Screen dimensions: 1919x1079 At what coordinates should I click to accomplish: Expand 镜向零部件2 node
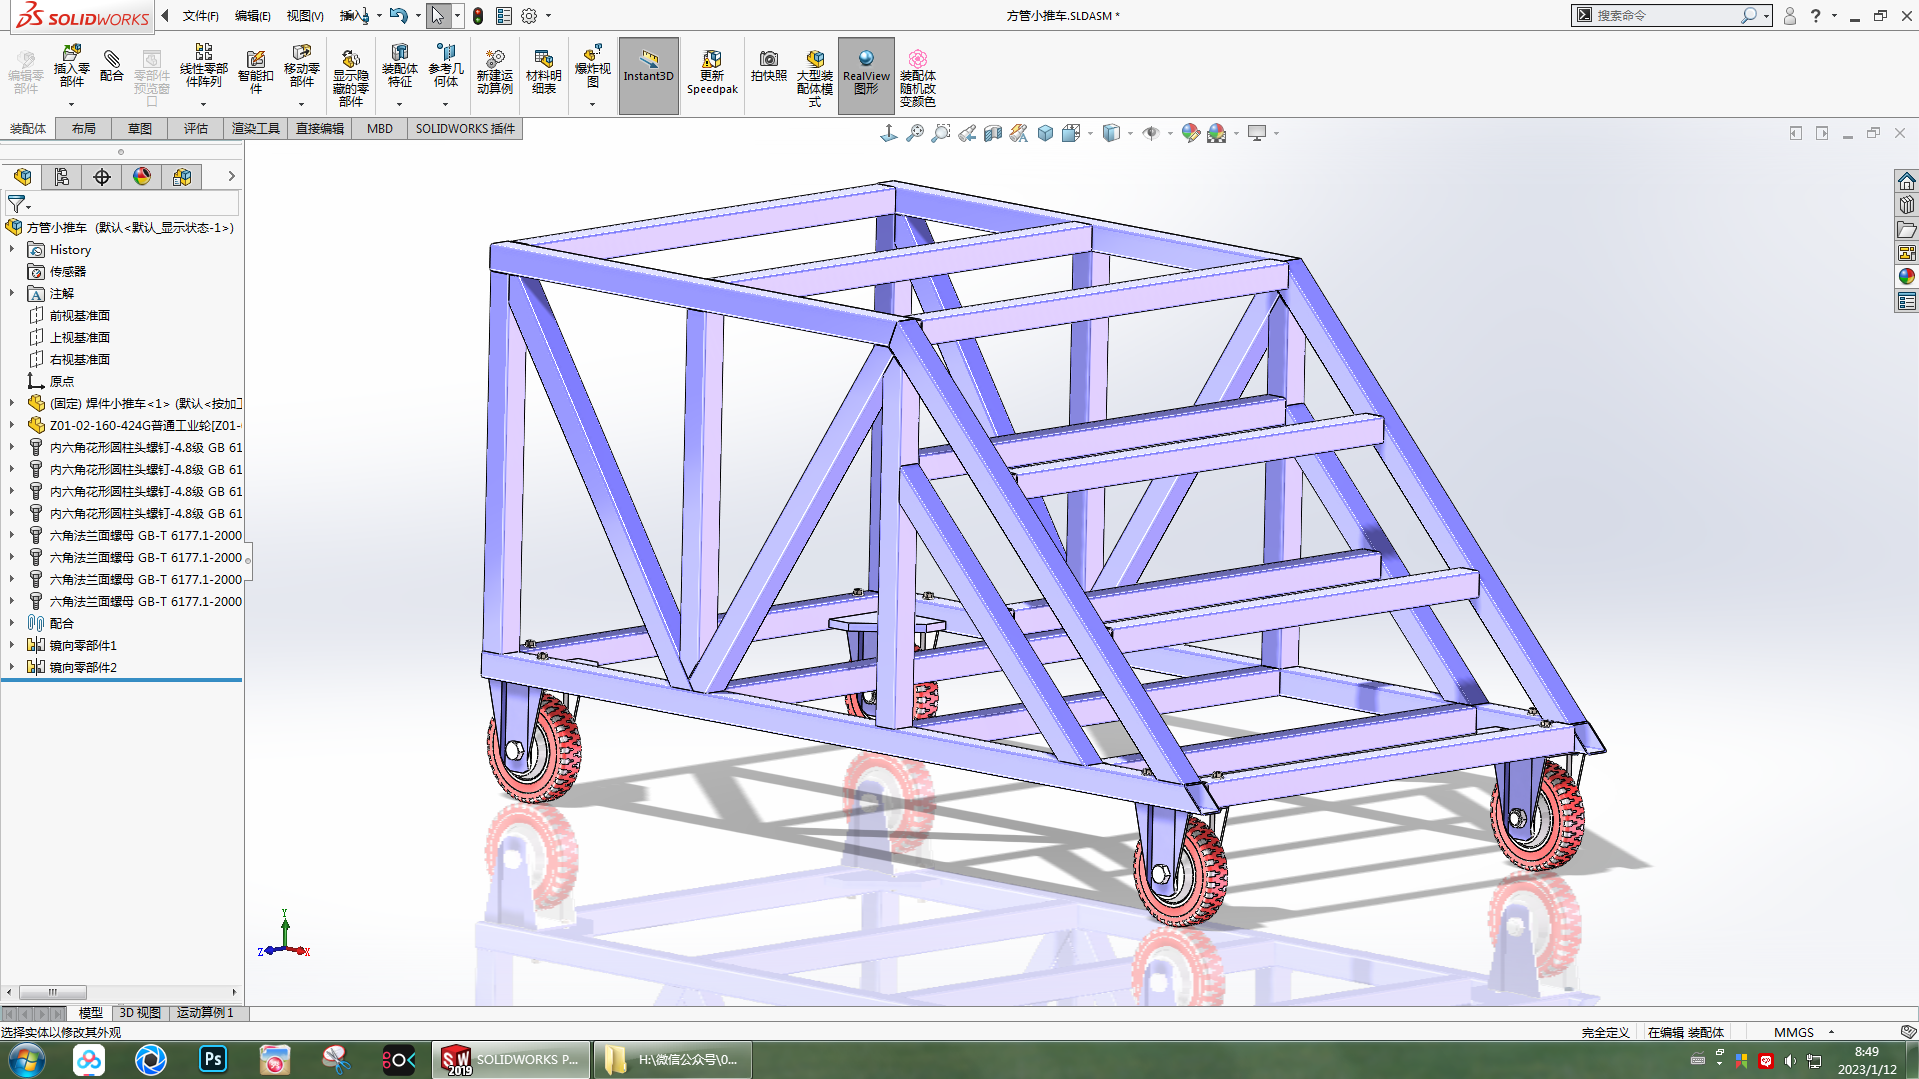pos(12,668)
